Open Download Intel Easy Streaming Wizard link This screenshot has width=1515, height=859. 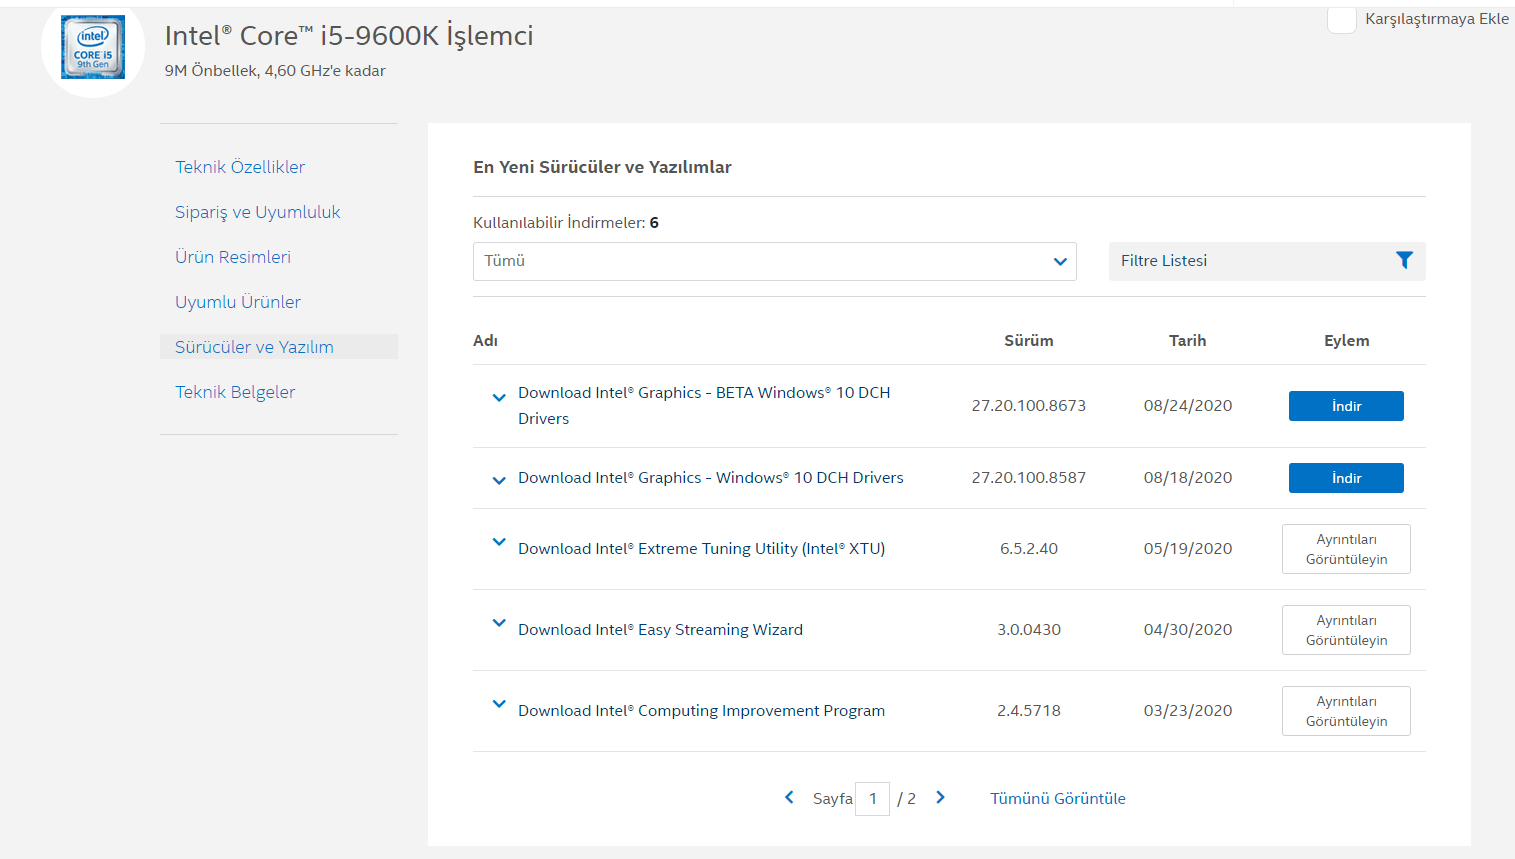660,630
